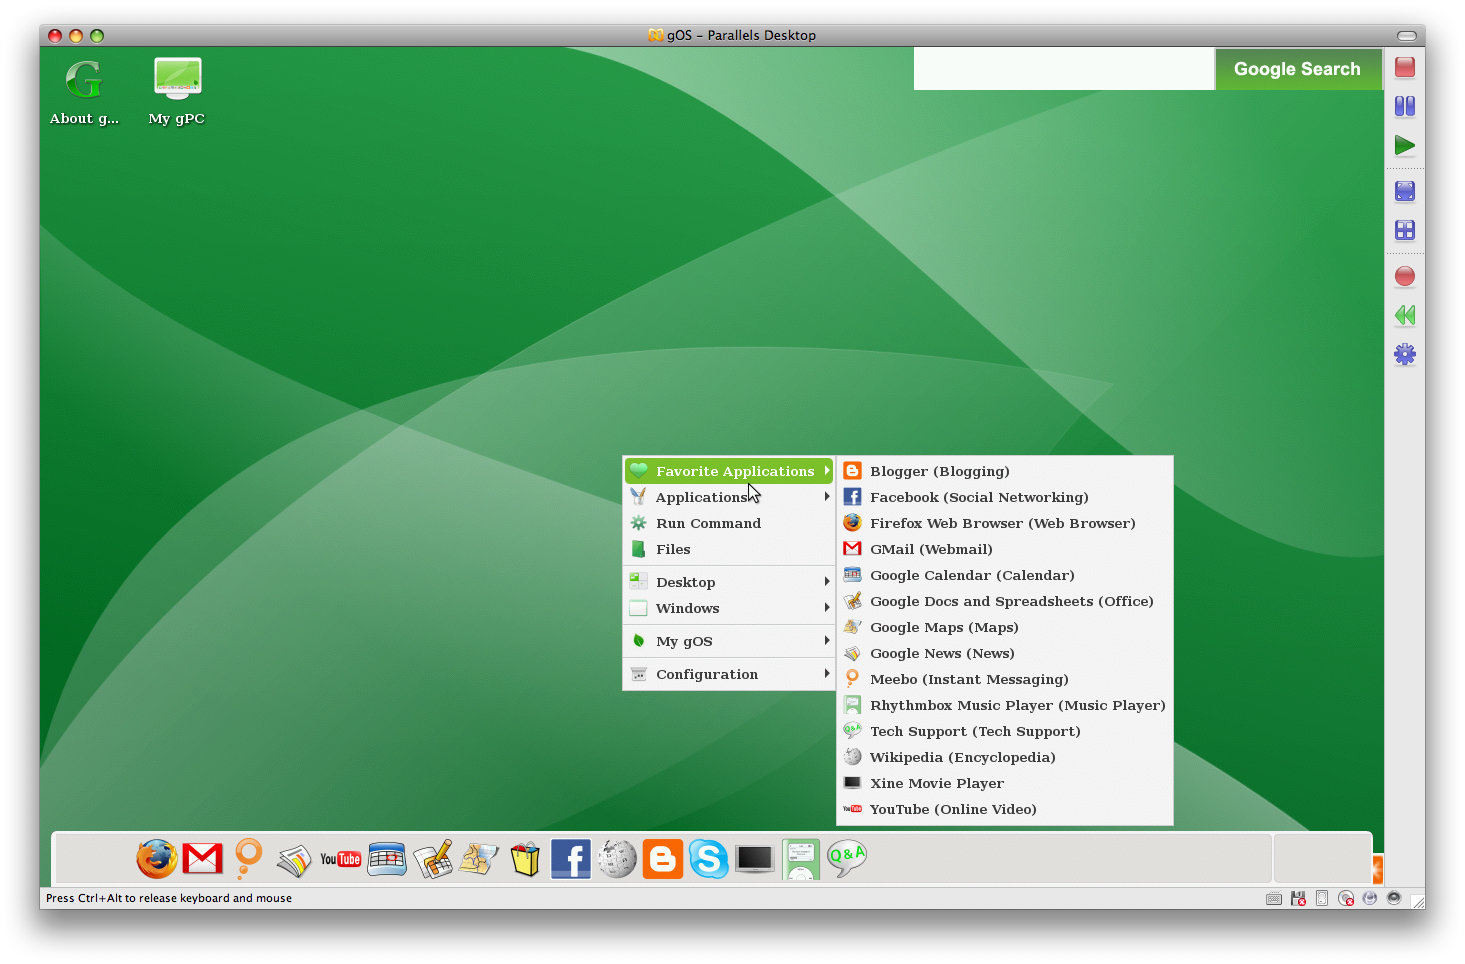Image resolution: width=1465 pixels, height=964 pixels.
Task: Open Xine movie player screen dock icon
Action: [754, 859]
